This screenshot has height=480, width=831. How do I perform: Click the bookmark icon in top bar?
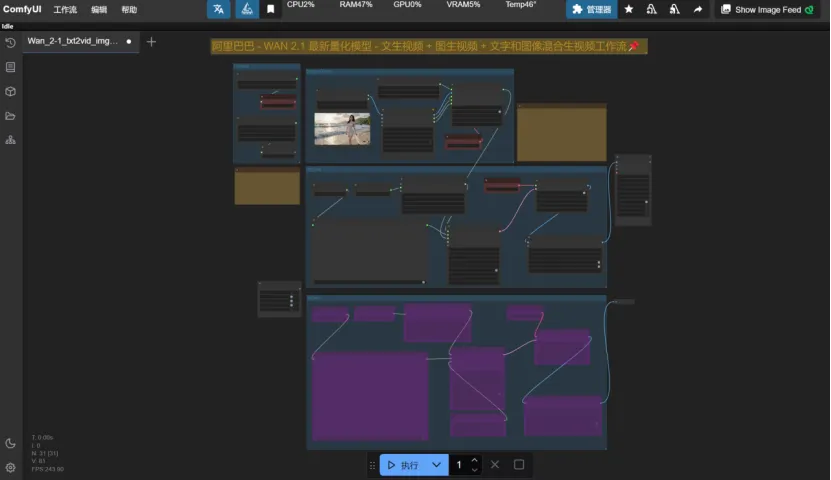pos(270,9)
